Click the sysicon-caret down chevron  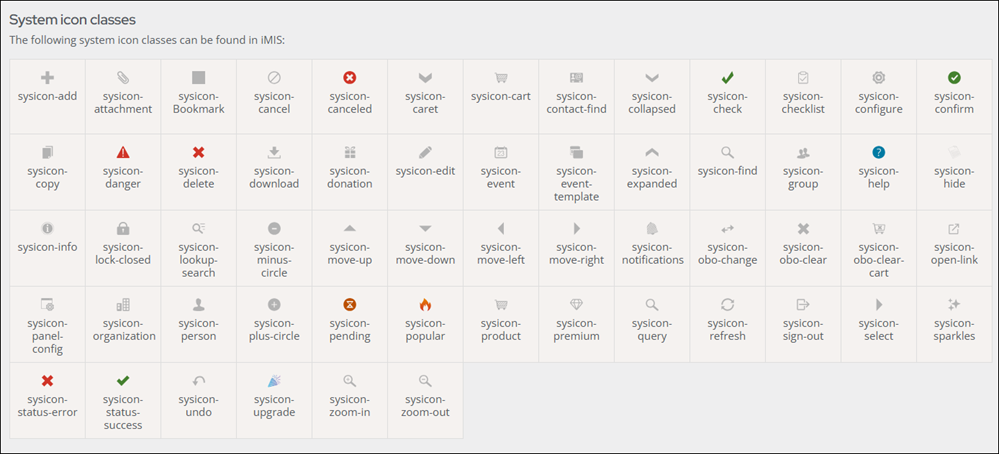[x=425, y=77]
